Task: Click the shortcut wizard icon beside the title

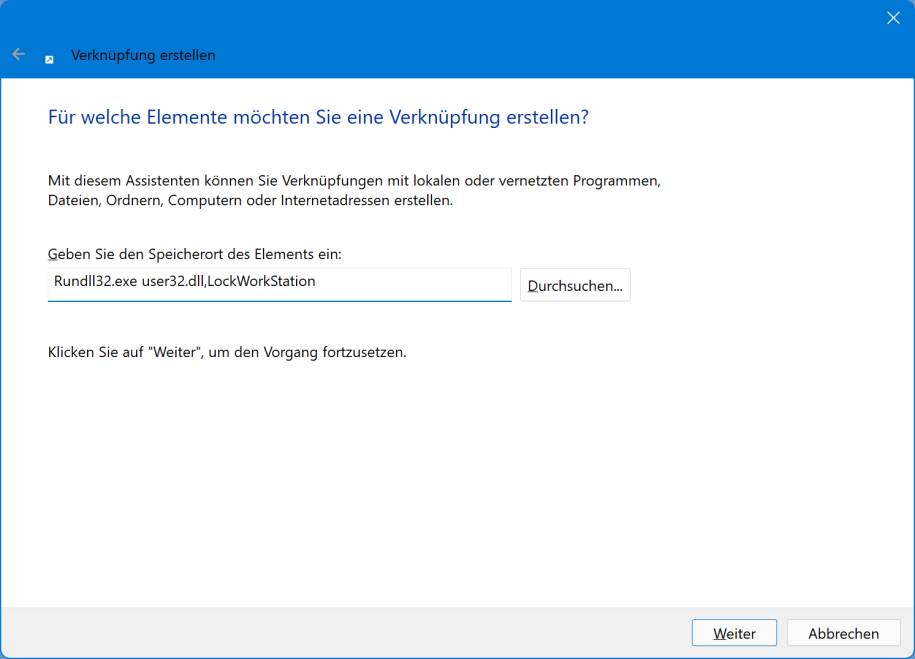Action: (x=49, y=58)
